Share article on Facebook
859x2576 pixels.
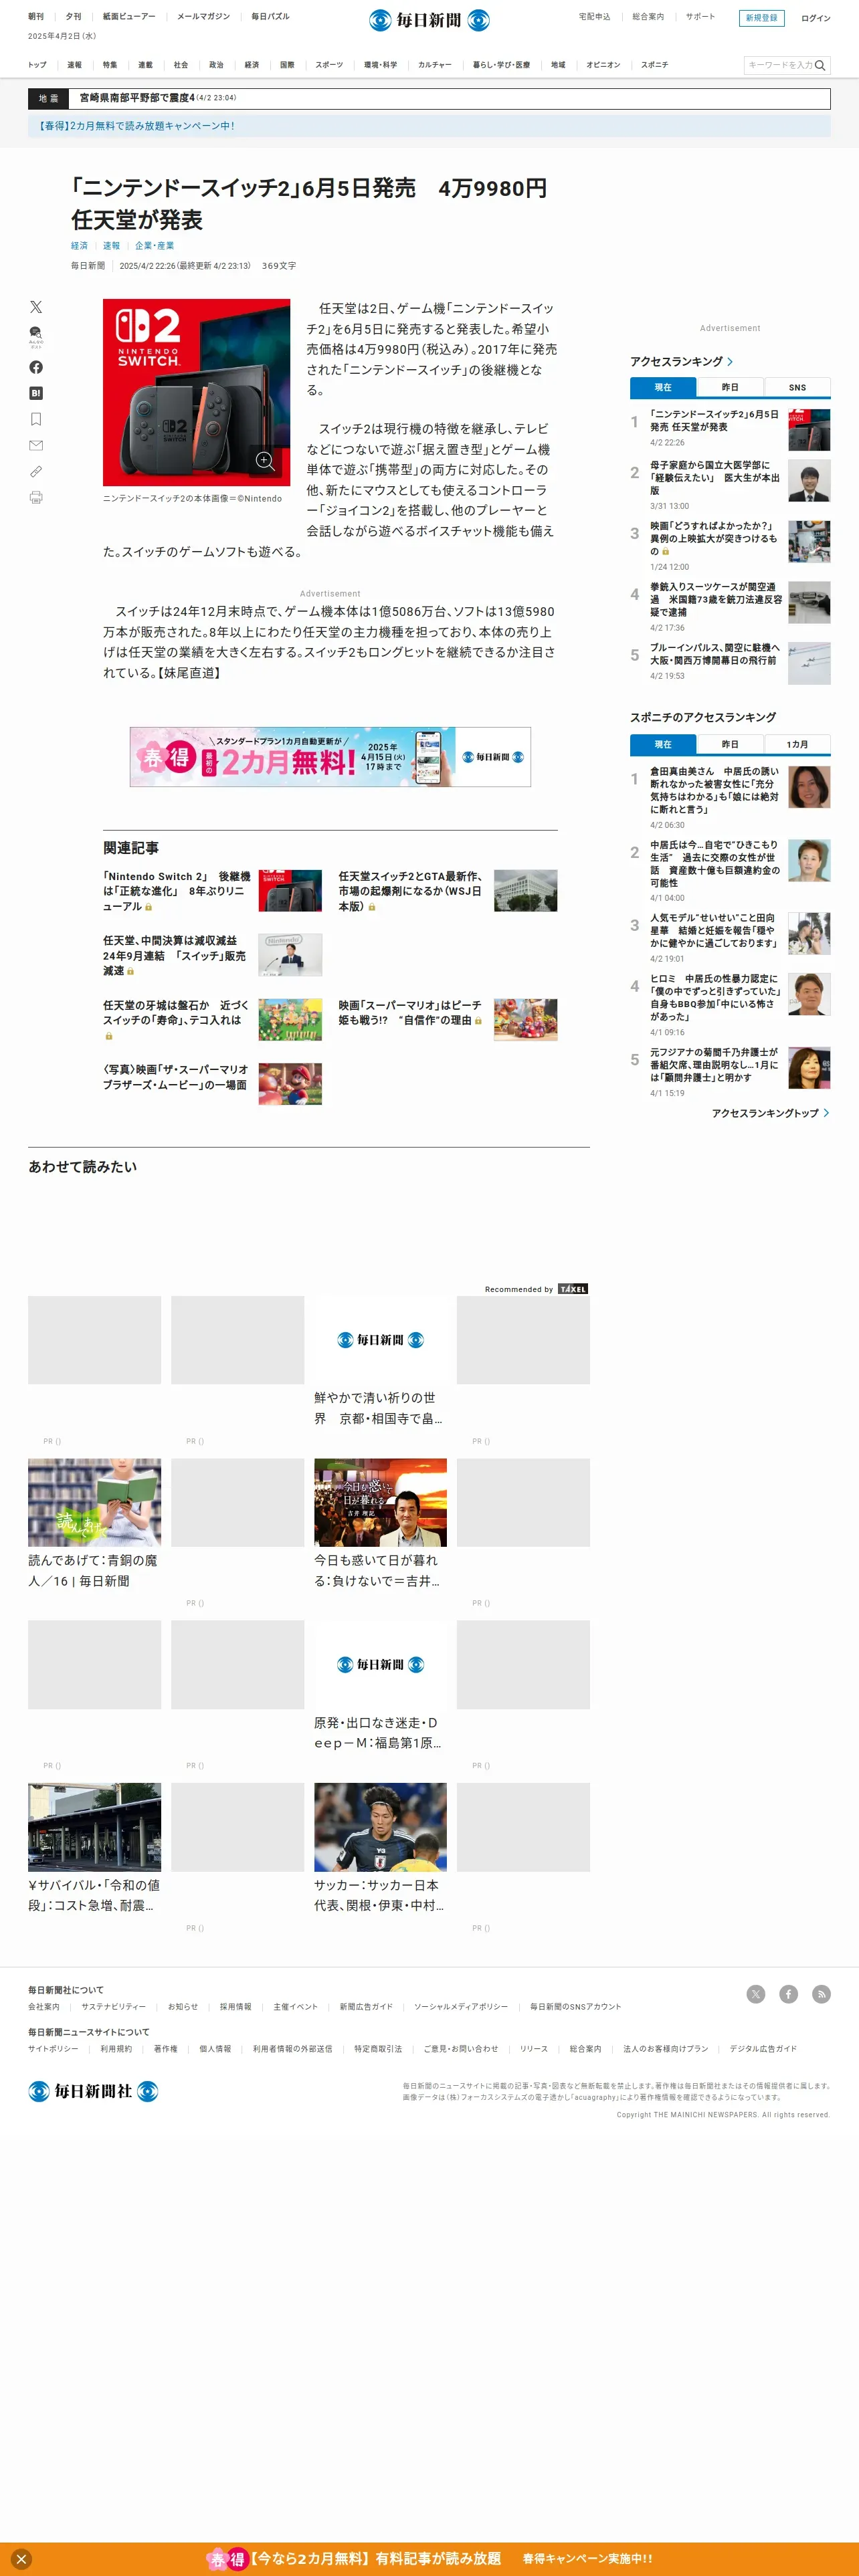36,367
